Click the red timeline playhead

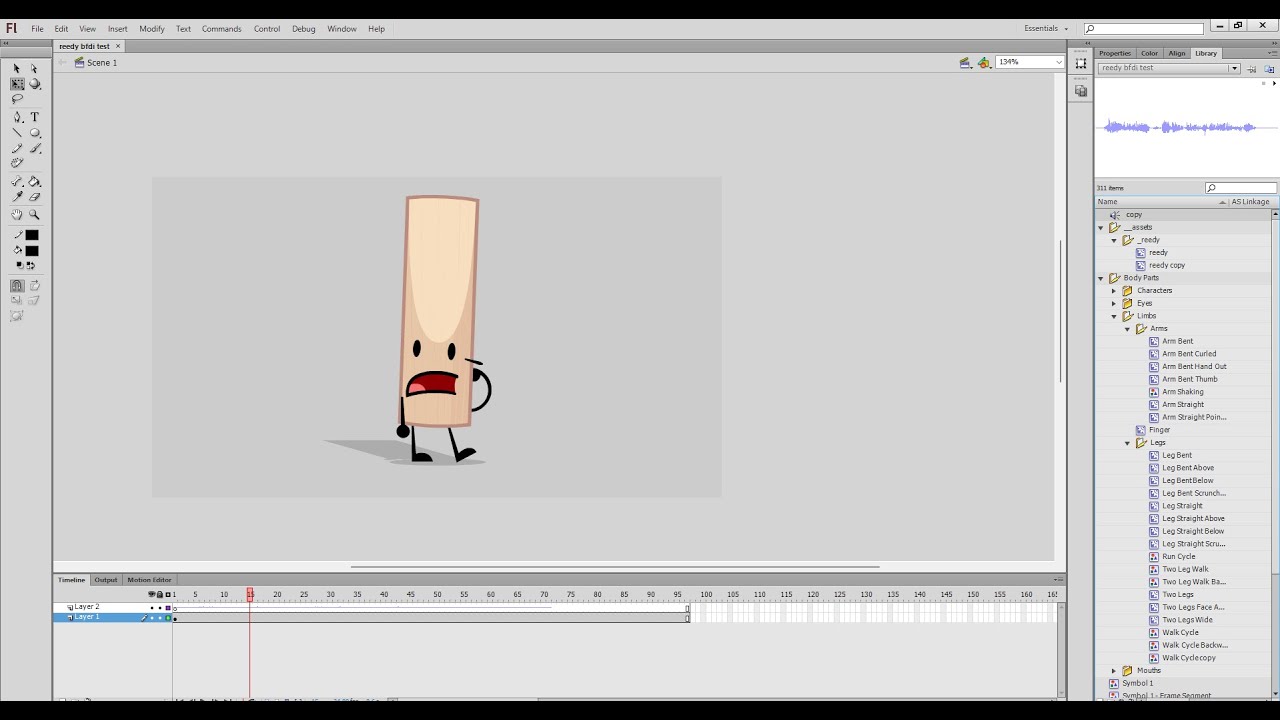pos(250,595)
